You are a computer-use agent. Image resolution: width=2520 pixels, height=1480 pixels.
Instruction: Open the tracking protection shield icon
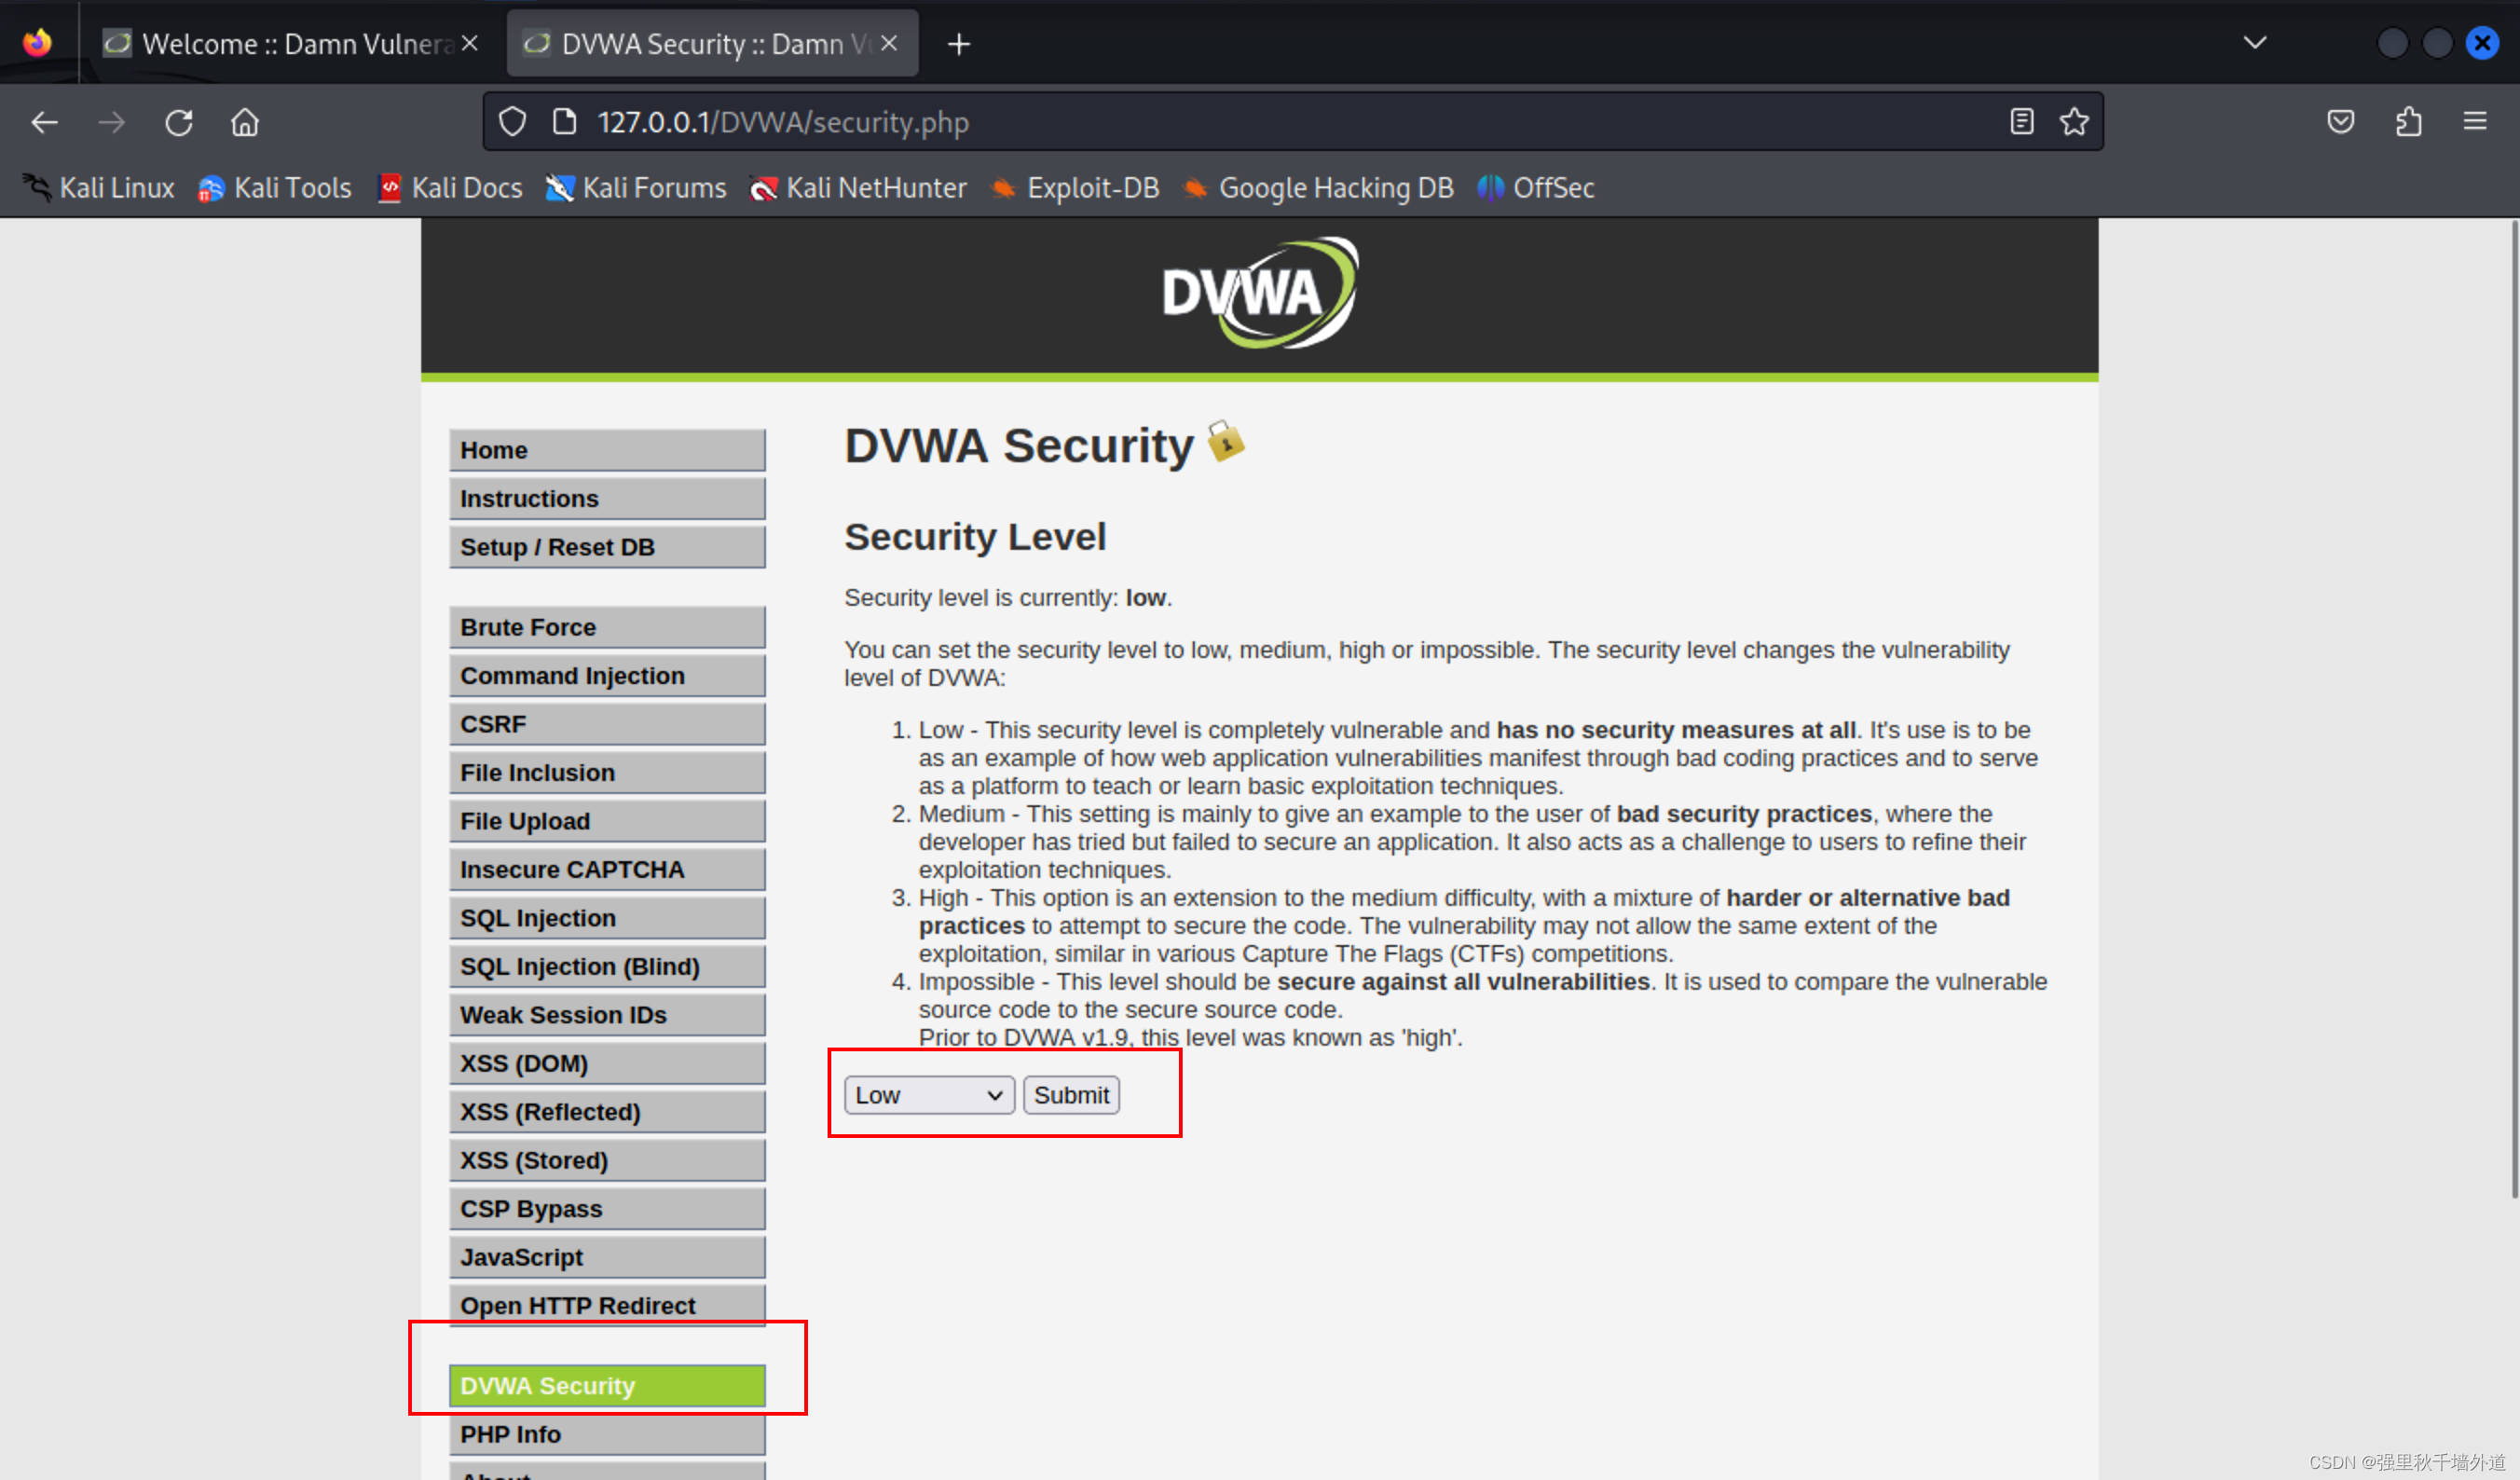click(512, 122)
